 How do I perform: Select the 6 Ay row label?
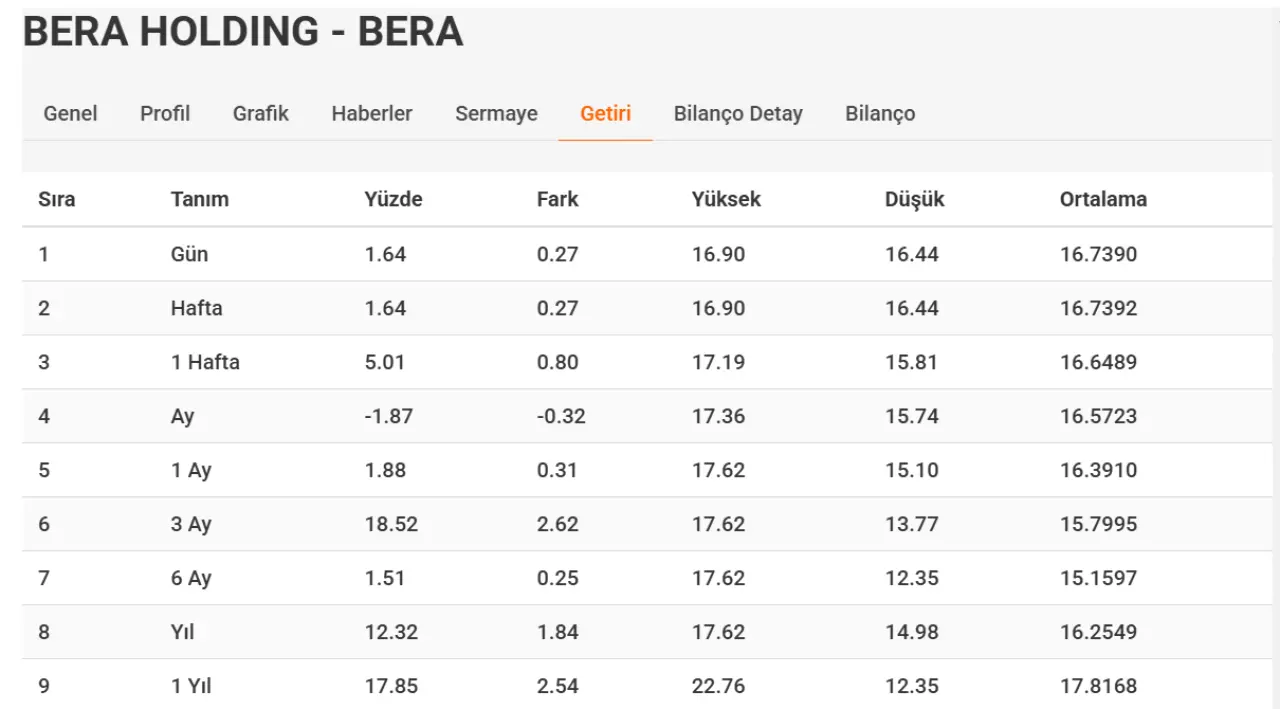[x=191, y=578]
